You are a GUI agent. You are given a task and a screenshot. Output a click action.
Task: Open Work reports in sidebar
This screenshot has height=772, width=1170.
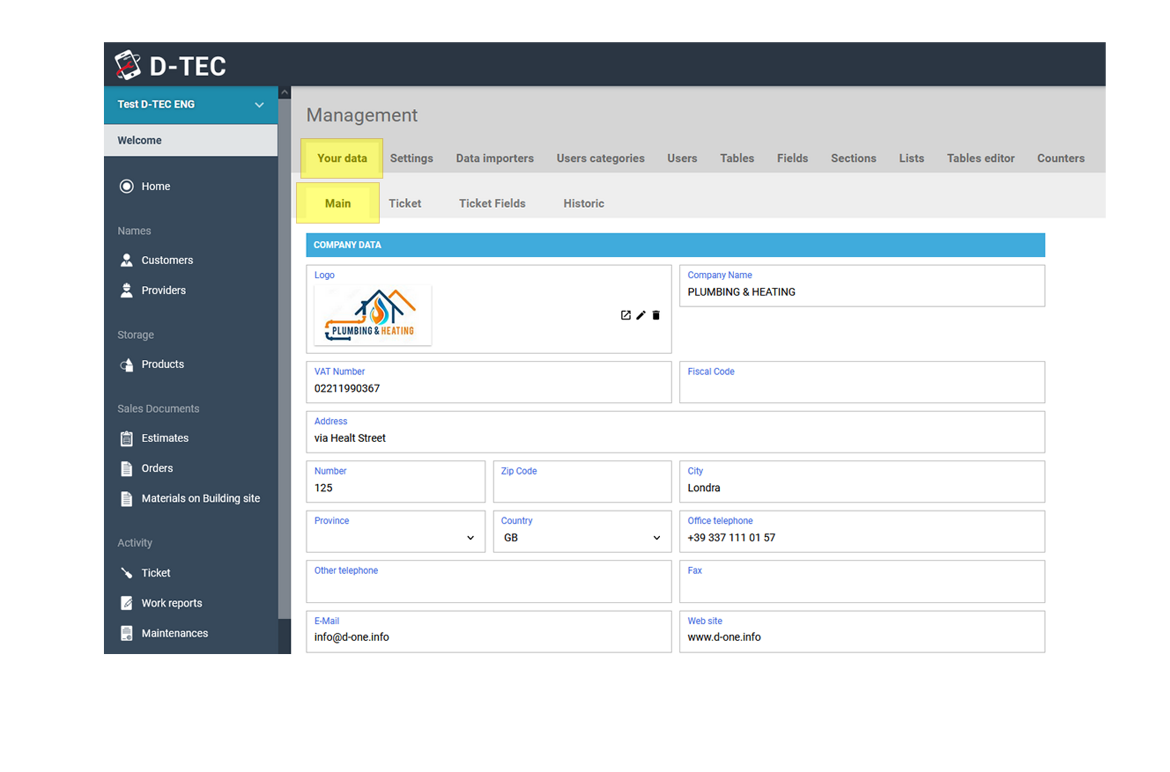pos(171,603)
